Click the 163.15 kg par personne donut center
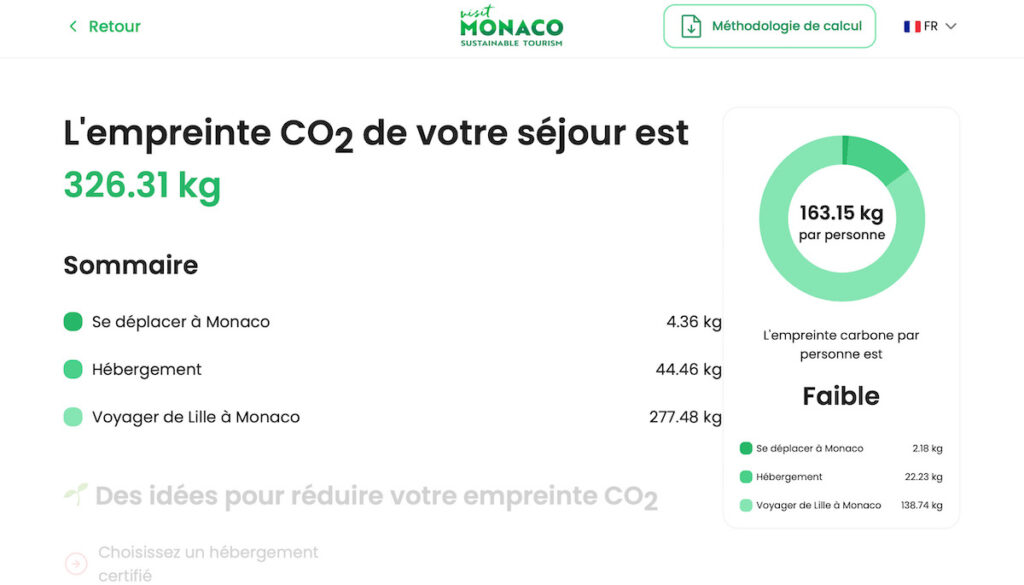This screenshot has width=1024, height=585. 842,222
